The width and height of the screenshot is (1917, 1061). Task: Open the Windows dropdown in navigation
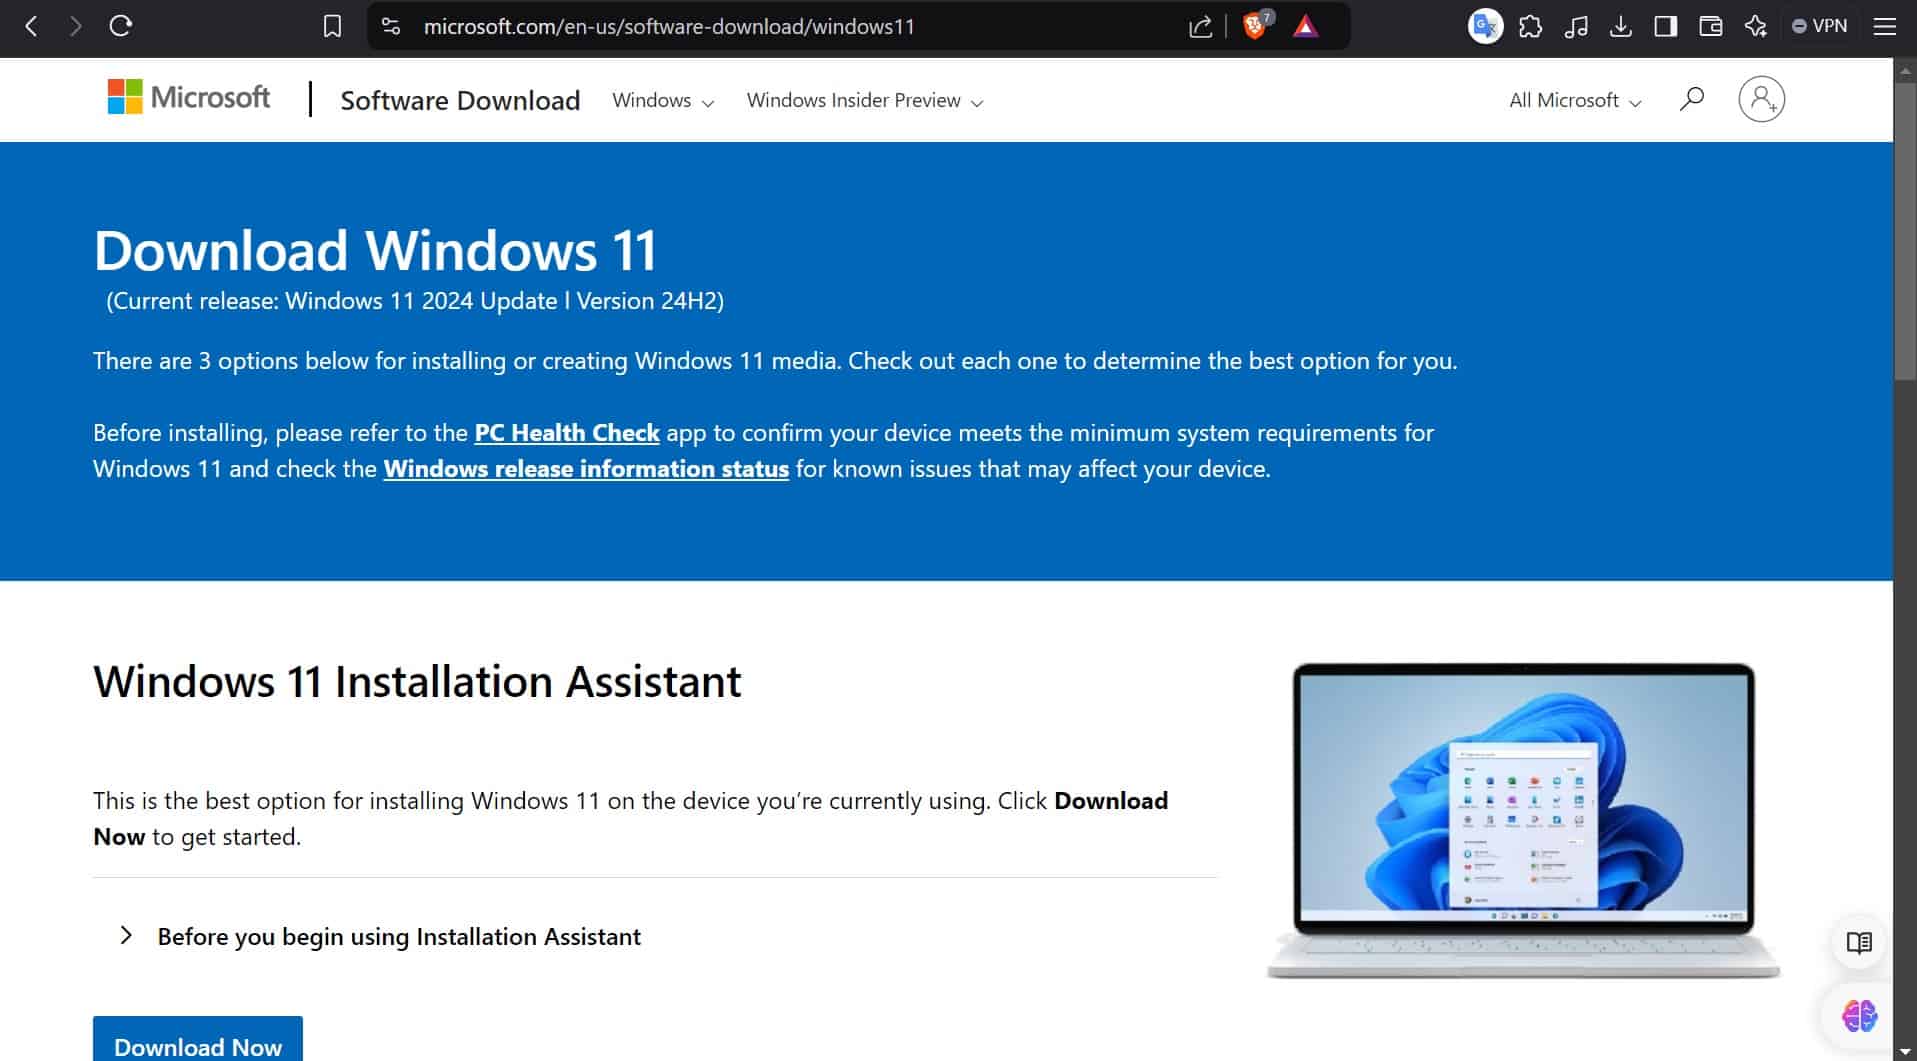click(662, 100)
